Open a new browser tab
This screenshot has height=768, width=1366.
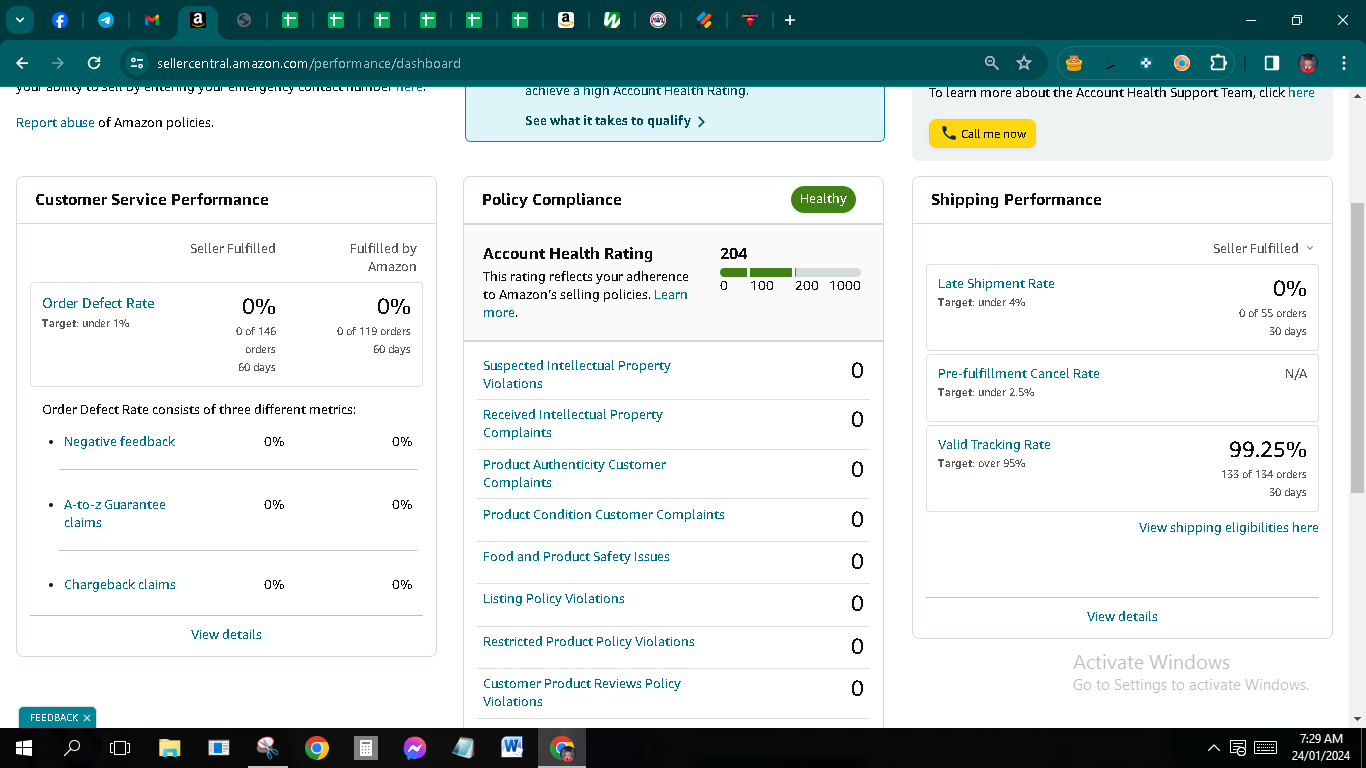[x=790, y=20]
